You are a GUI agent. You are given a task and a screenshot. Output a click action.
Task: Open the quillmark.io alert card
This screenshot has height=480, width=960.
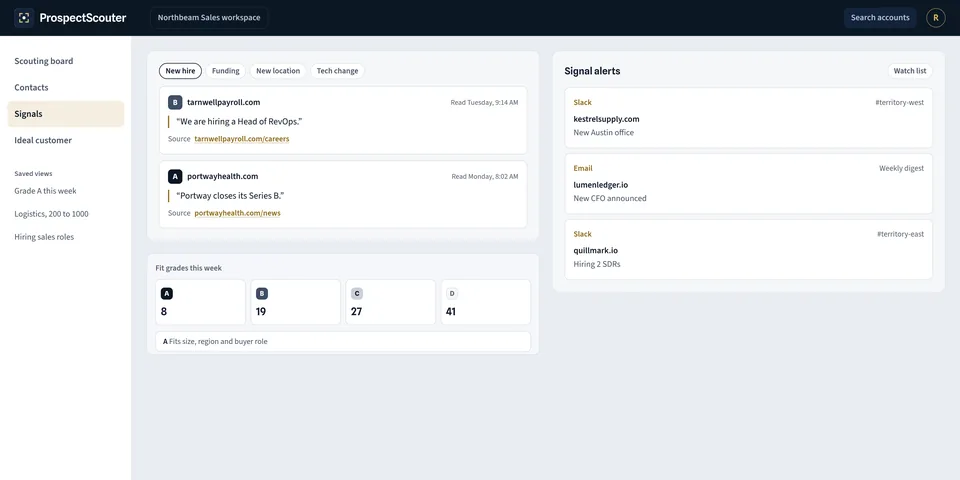[748, 249]
